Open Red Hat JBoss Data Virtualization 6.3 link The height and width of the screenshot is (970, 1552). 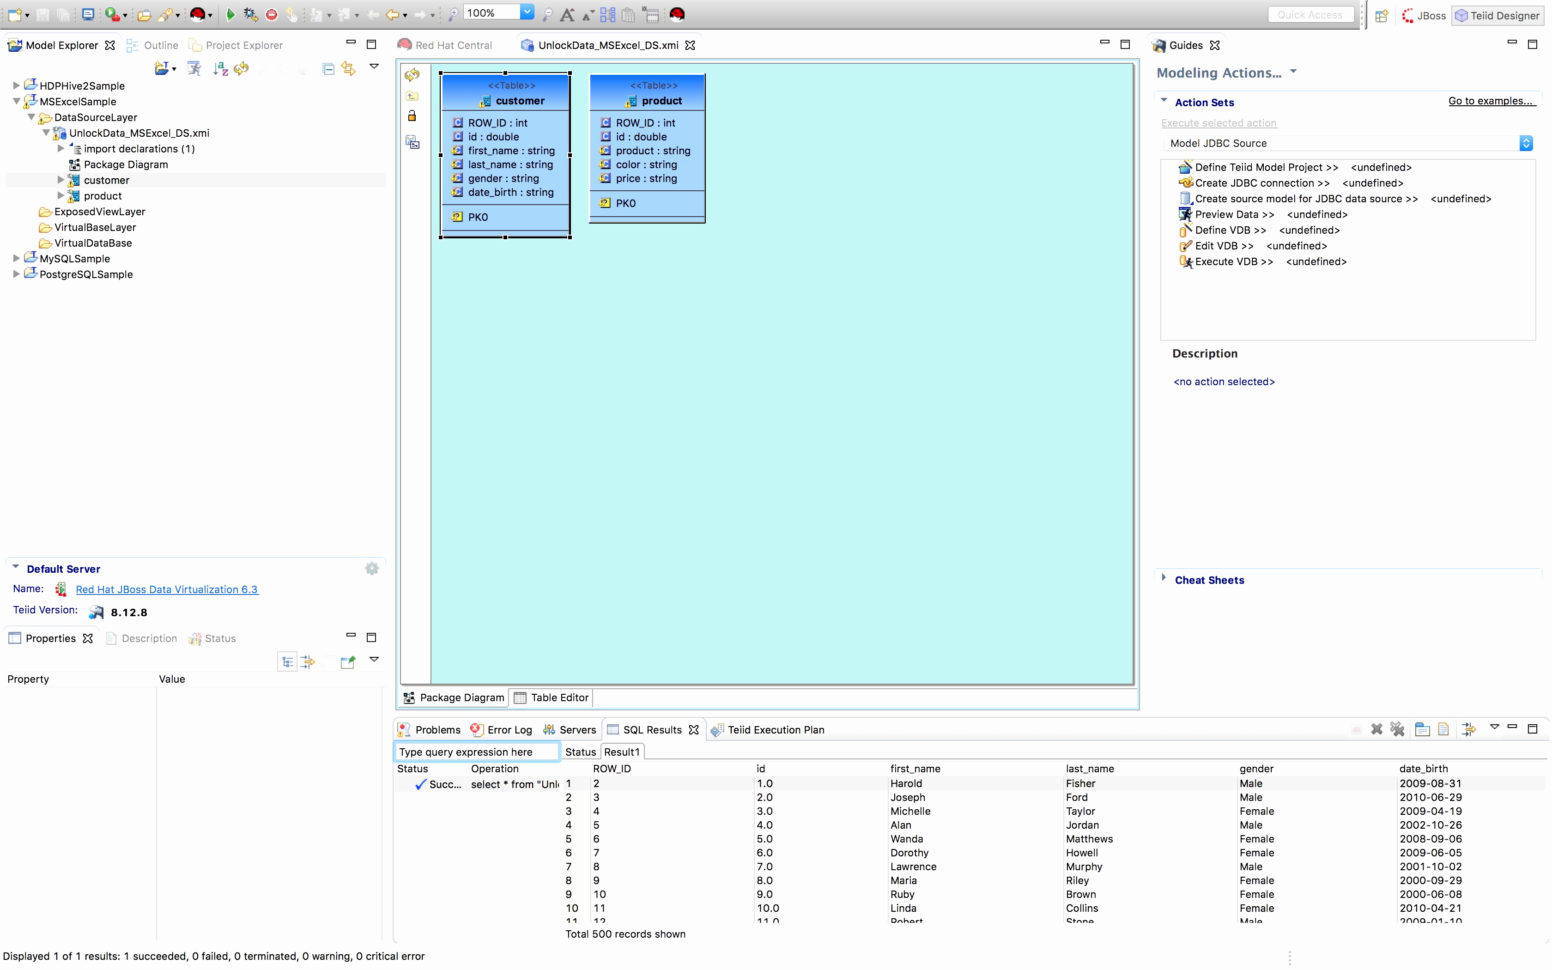click(x=167, y=590)
